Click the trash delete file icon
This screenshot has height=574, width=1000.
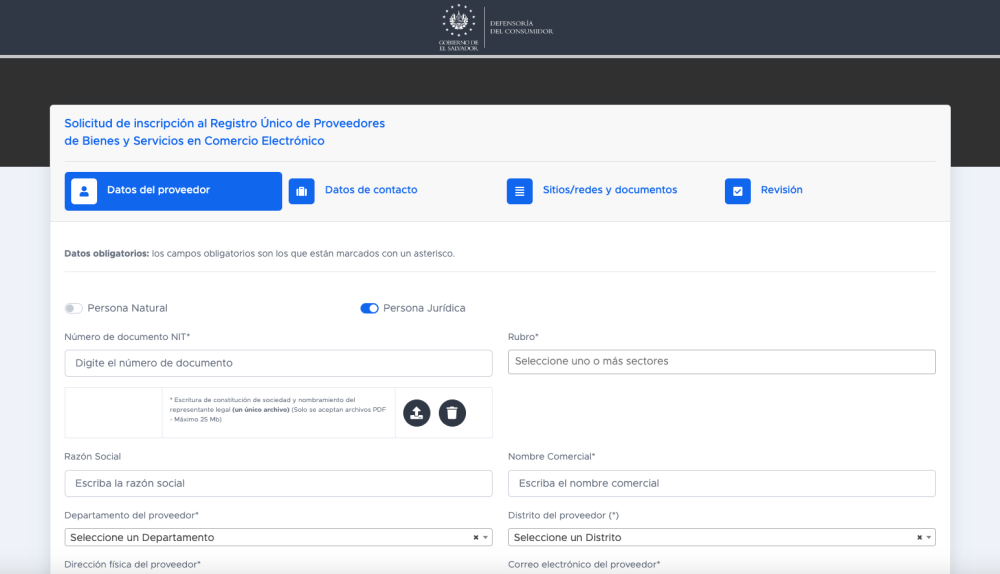tap(452, 412)
